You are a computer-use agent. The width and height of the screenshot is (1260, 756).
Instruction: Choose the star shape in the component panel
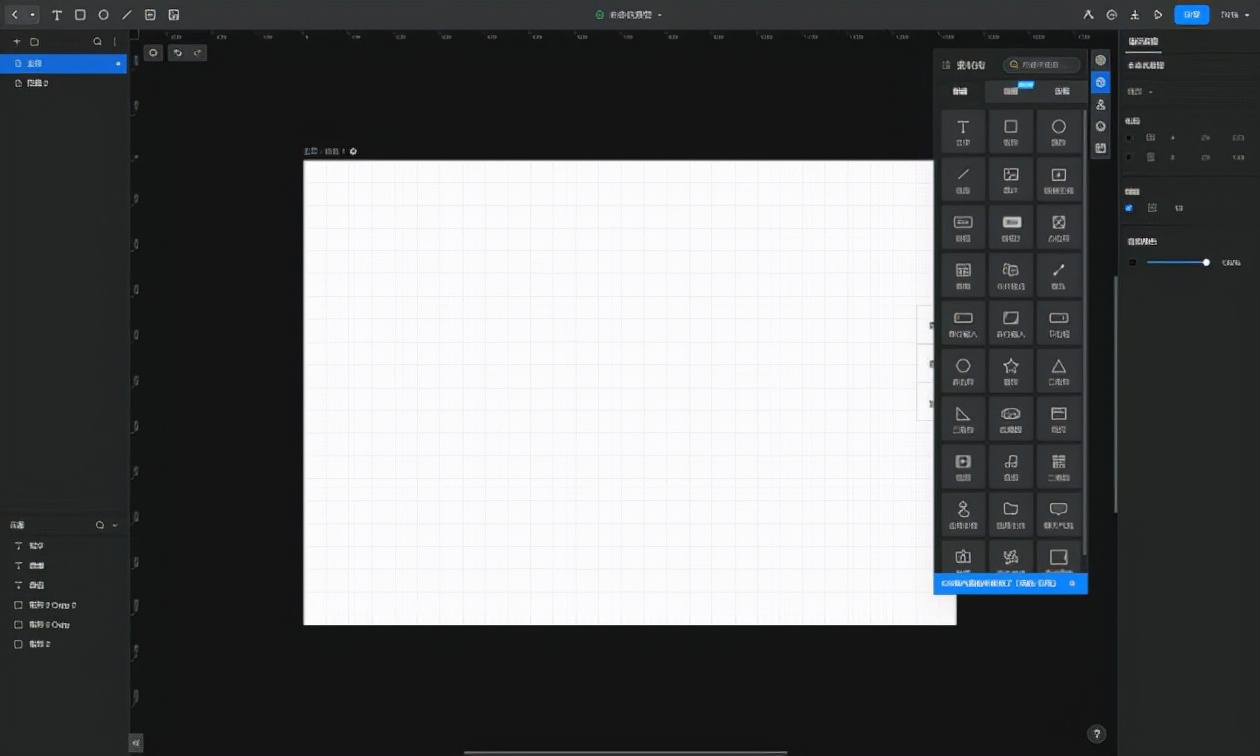[1011, 370]
